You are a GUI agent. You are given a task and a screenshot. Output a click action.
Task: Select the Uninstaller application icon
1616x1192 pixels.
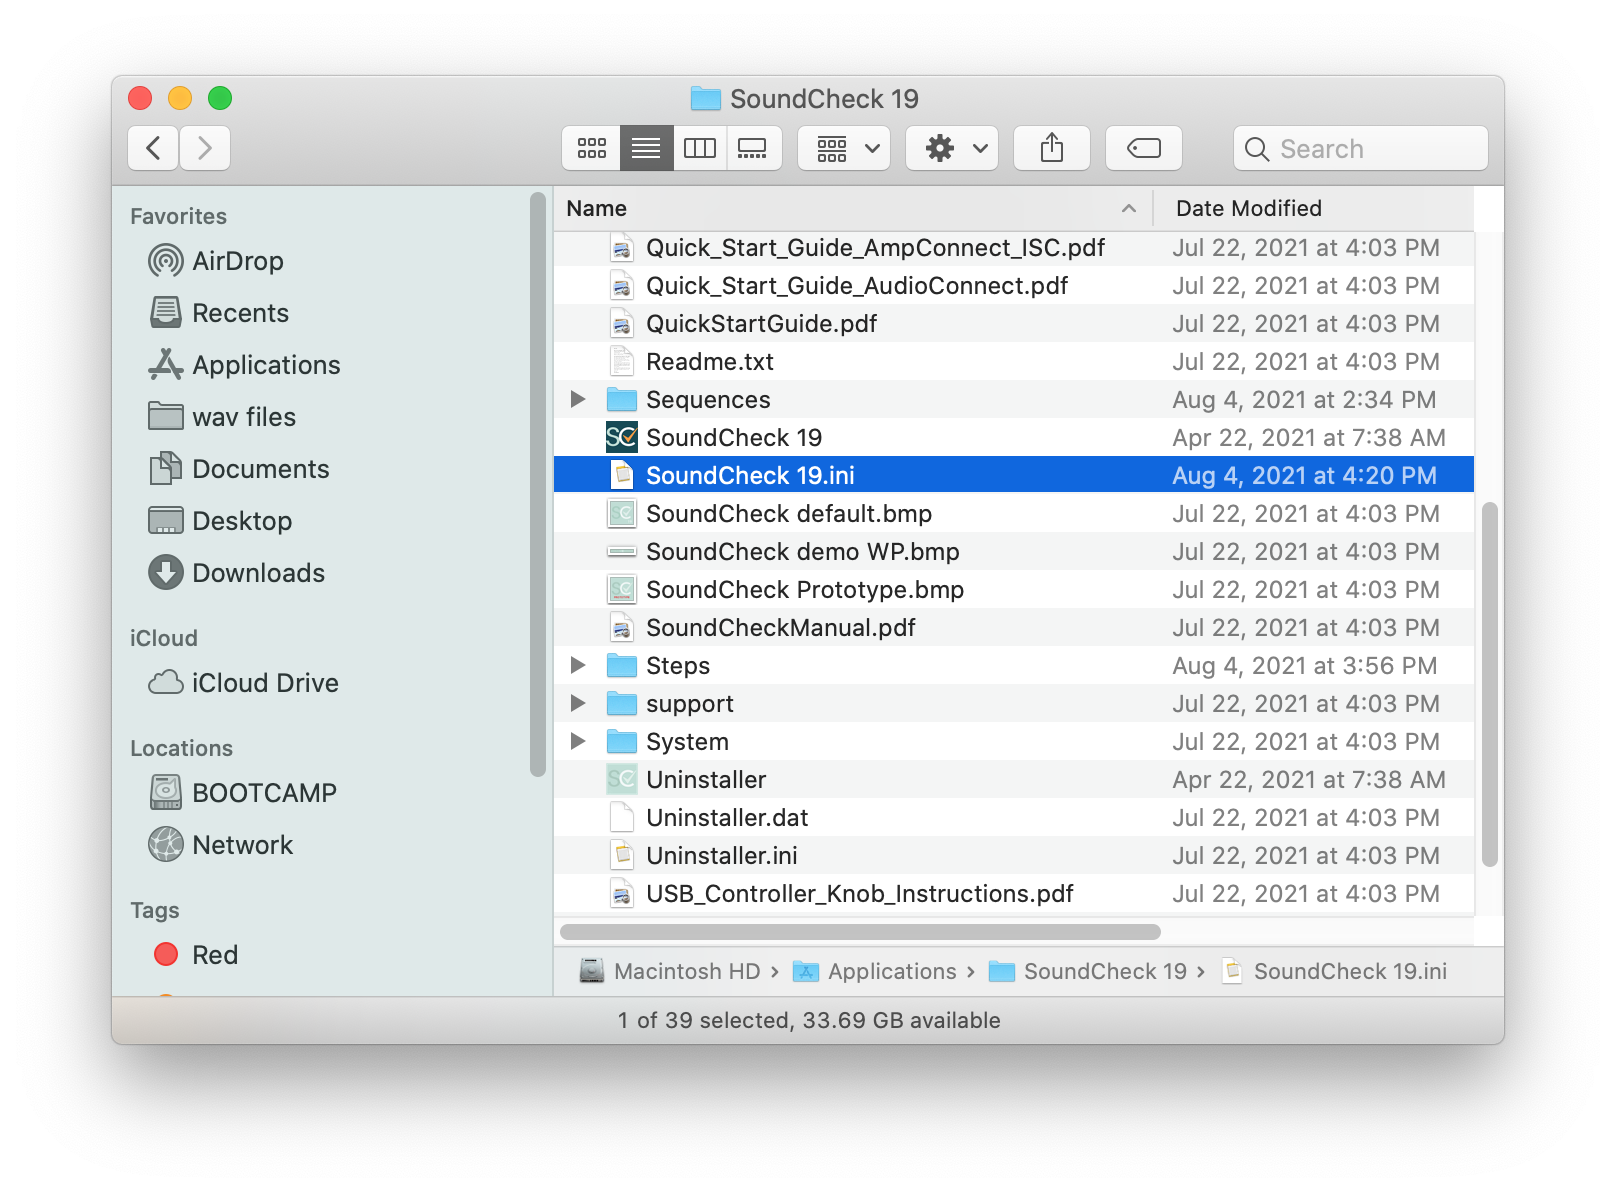(622, 779)
